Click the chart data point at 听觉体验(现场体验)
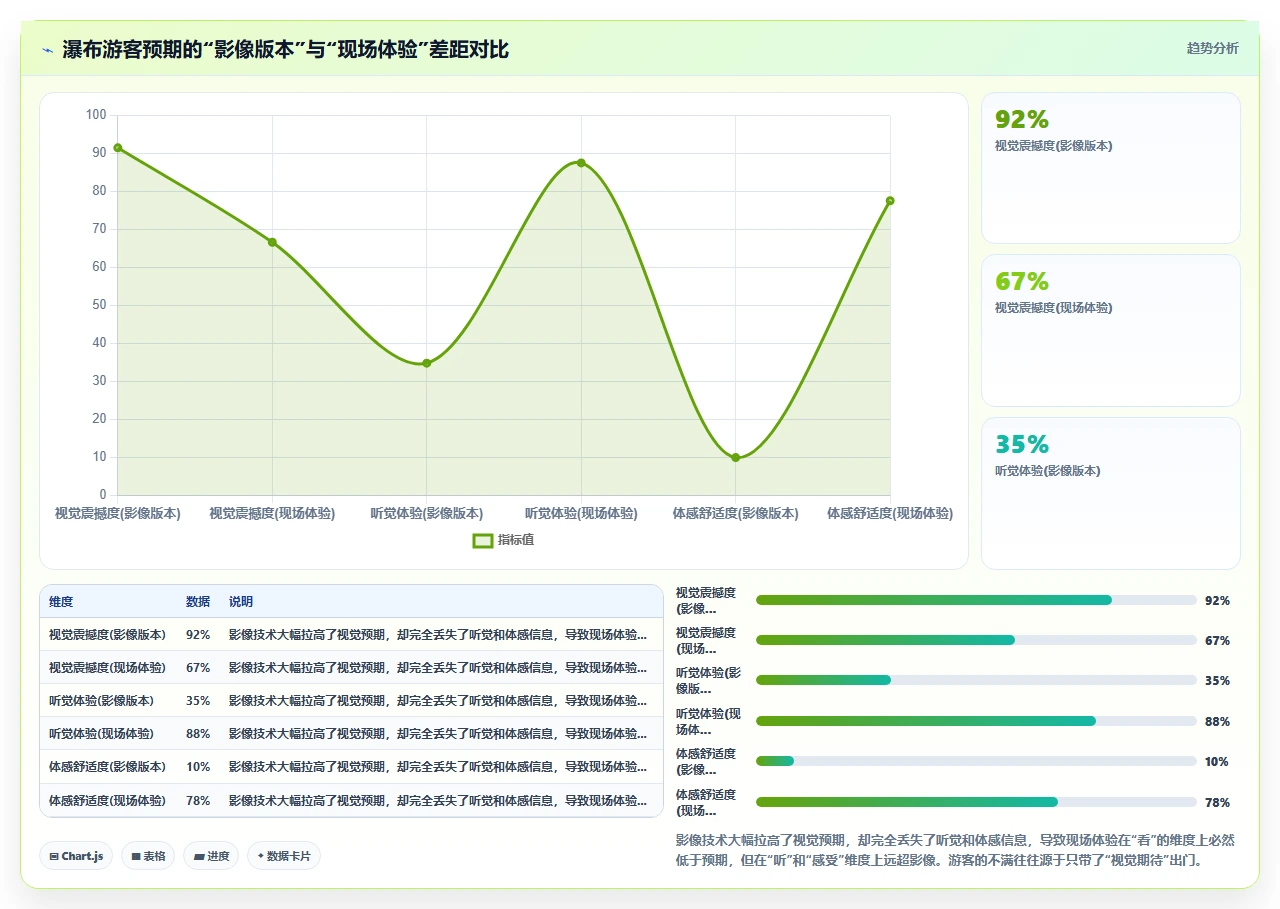The width and height of the screenshot is (1280, 909). 581,163
